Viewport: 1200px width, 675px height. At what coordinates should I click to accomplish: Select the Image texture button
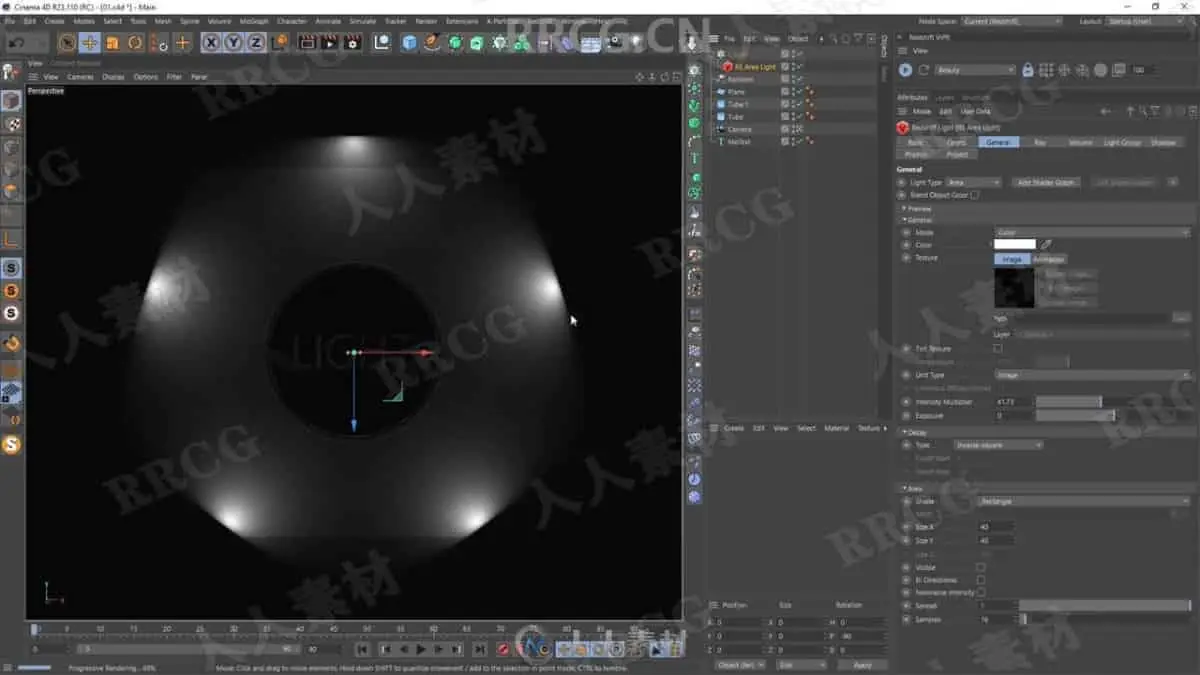click(x=1012, y=259)
